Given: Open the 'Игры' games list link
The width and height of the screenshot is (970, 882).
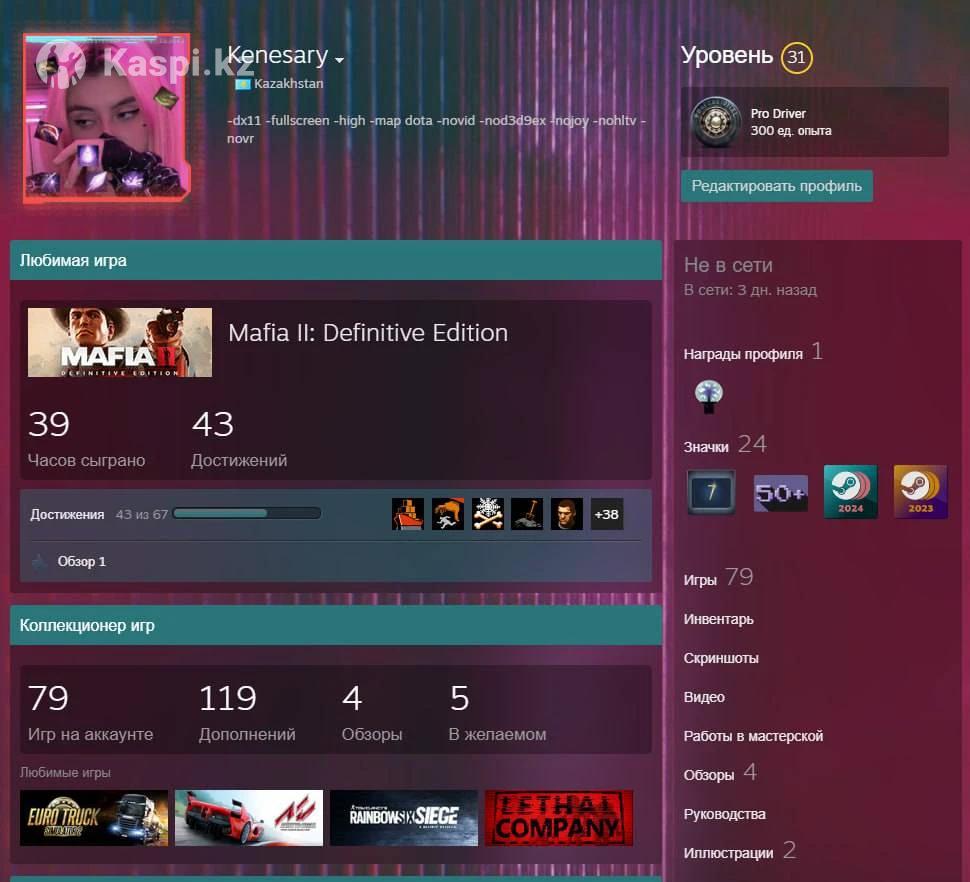Looking at the screenshot, I should coord(700,580).
